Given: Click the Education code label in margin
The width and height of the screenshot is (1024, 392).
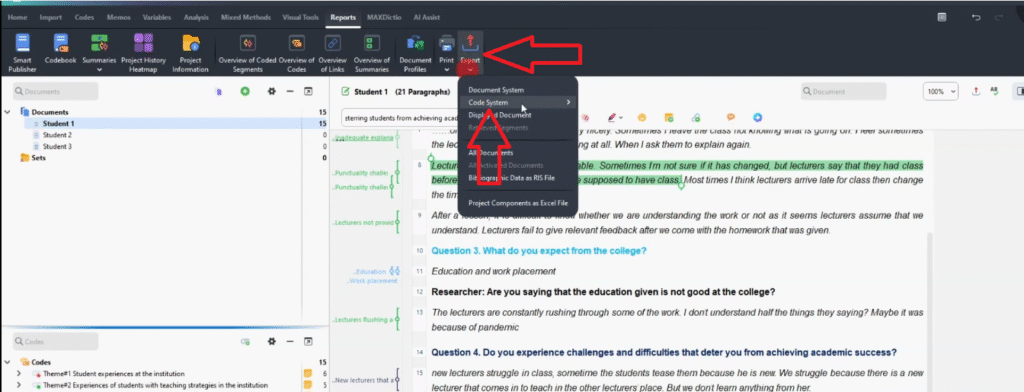Looking at the screenshot, I should pyautogui.click(x=370, y=271).
